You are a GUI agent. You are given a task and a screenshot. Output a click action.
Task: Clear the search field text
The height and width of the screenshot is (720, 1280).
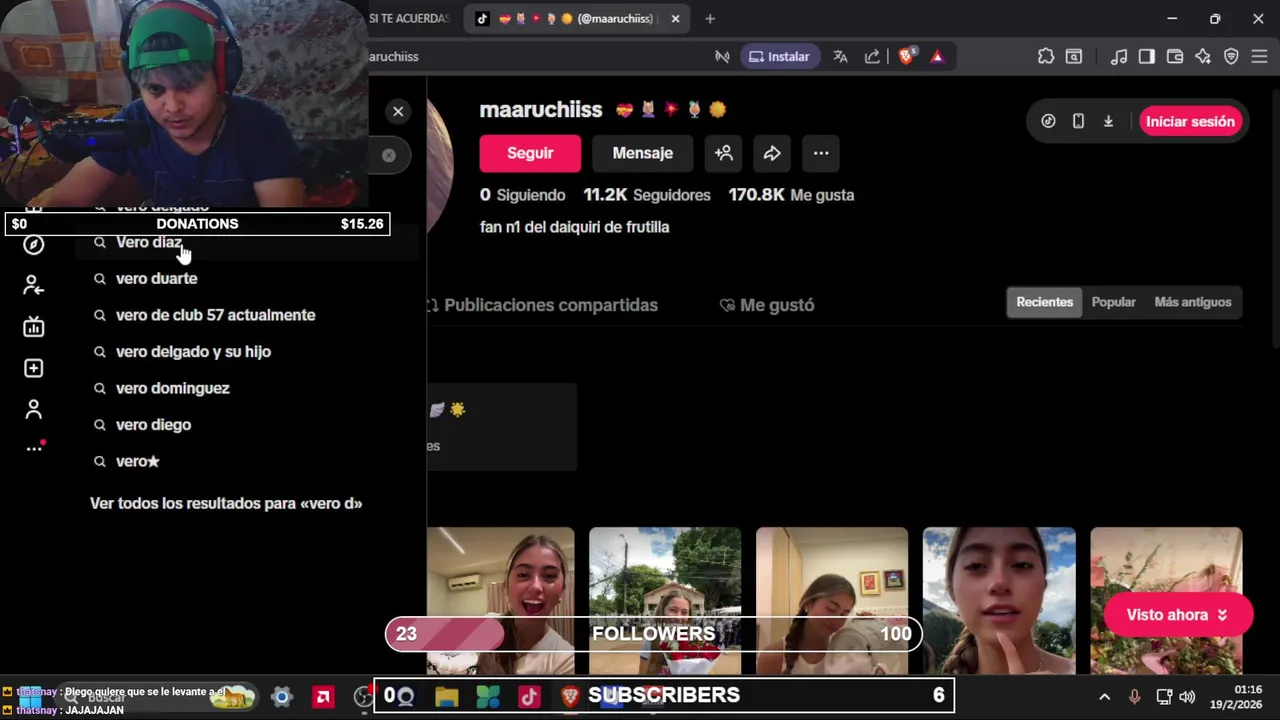click(x=389, y=155)
